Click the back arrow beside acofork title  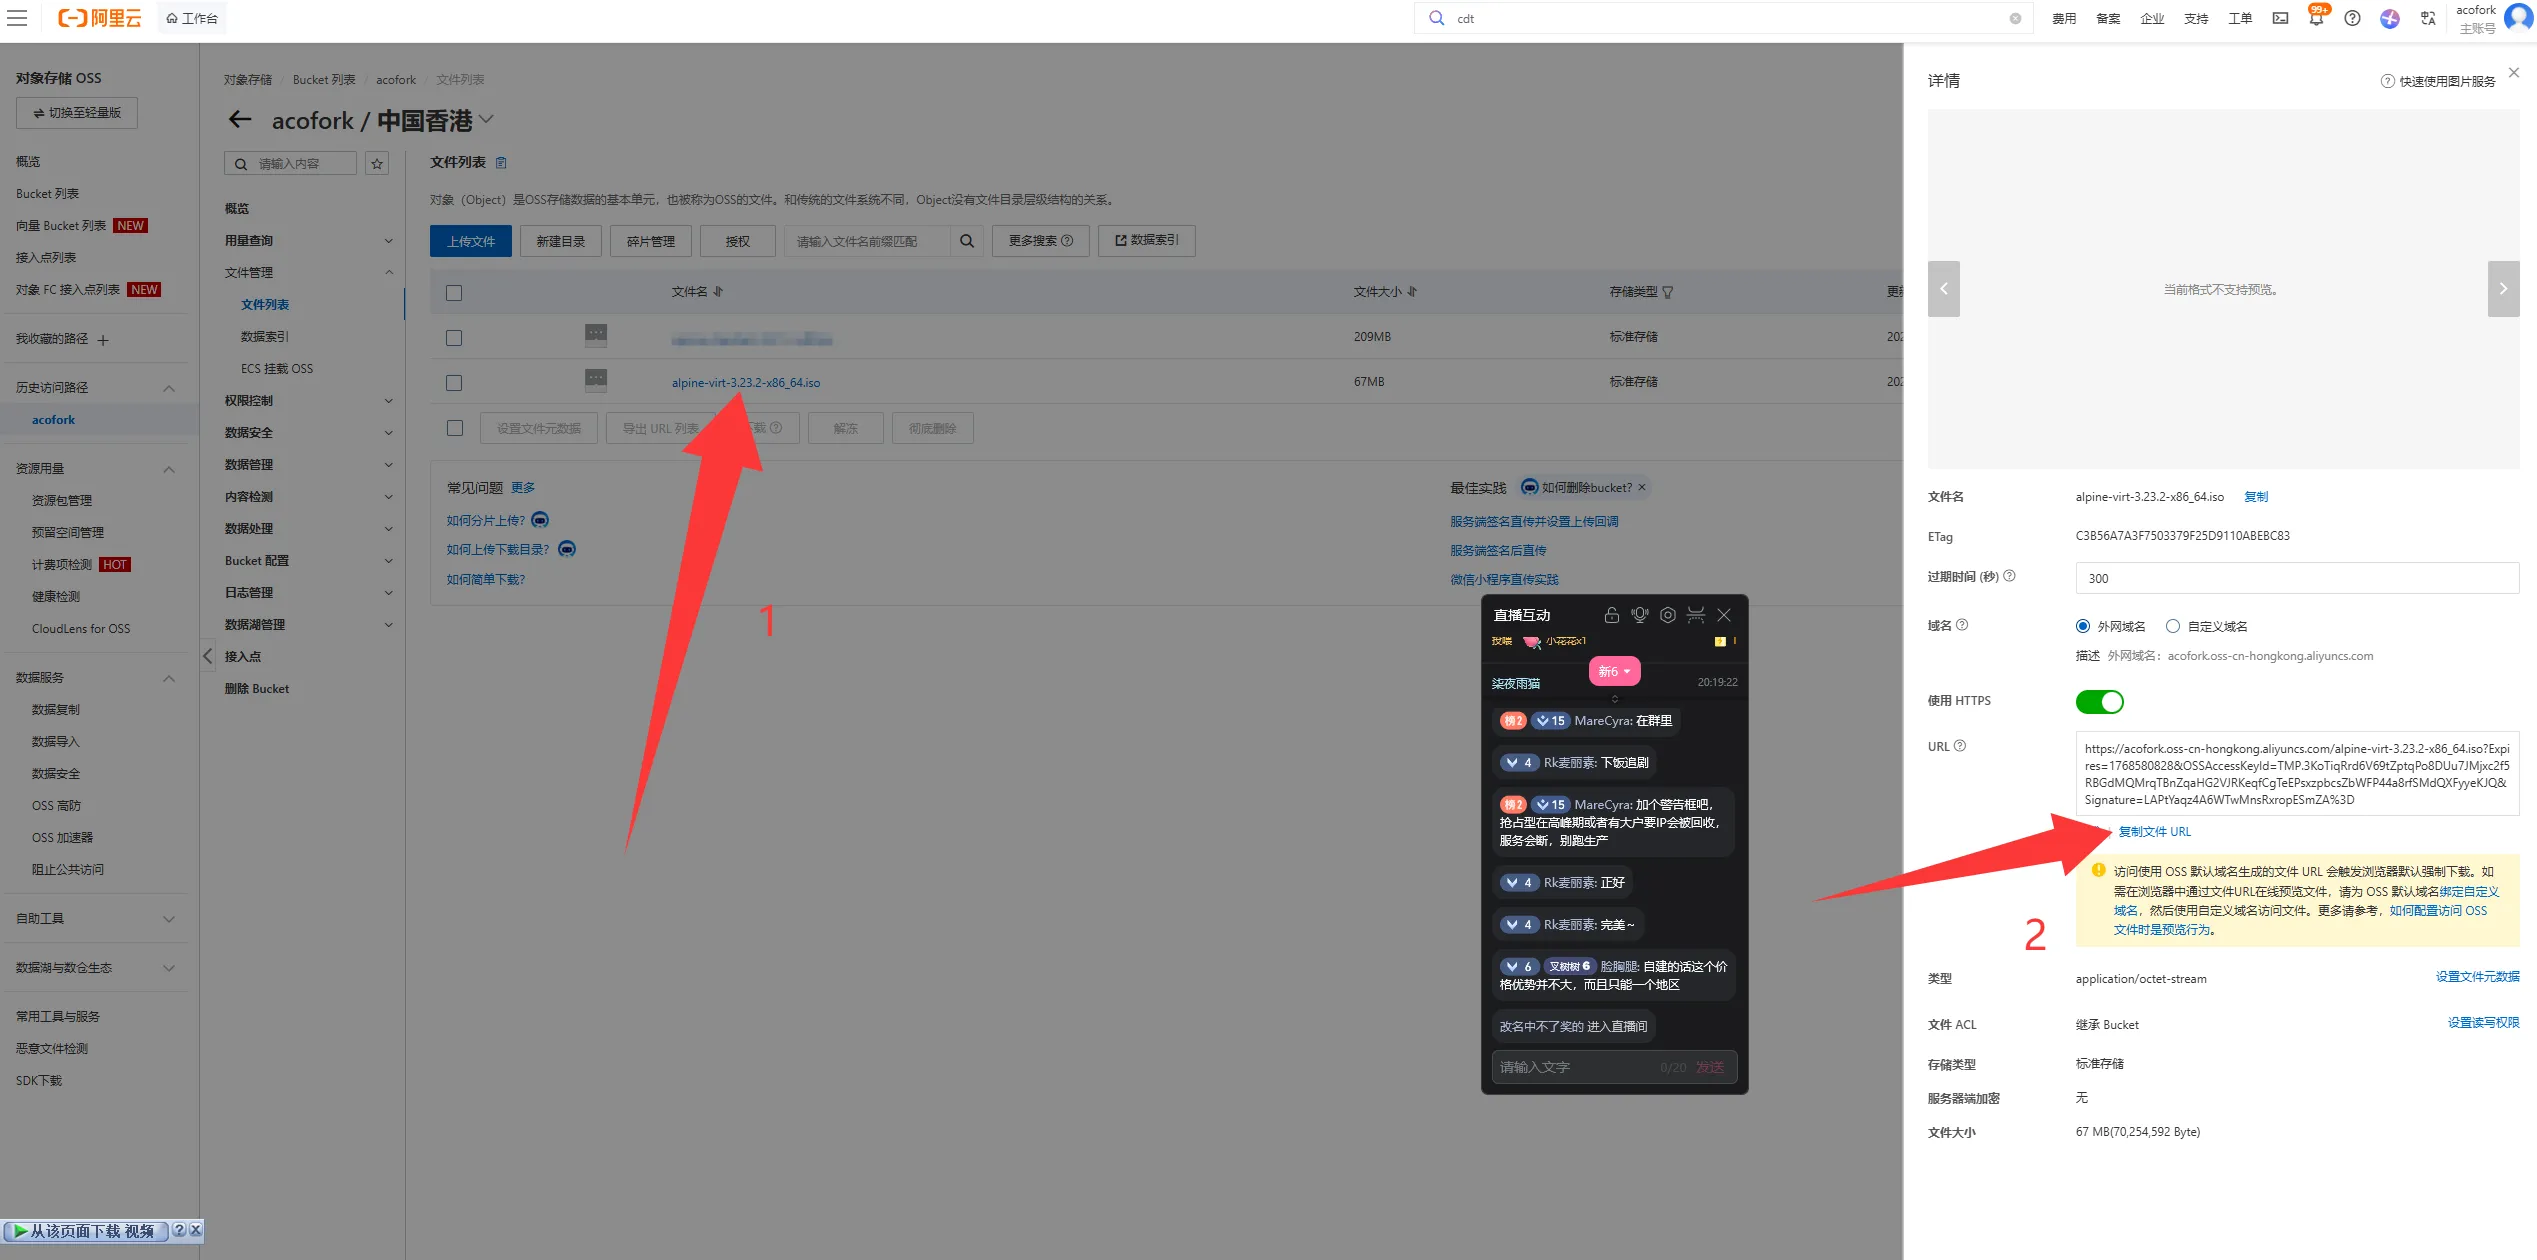240,120
